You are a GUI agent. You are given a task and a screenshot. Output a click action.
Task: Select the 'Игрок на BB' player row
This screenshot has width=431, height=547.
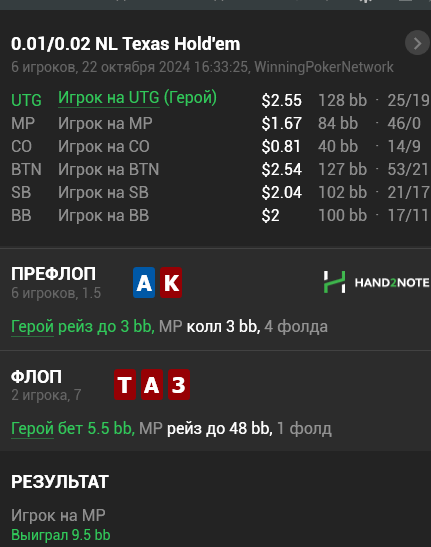pos(220,216)
